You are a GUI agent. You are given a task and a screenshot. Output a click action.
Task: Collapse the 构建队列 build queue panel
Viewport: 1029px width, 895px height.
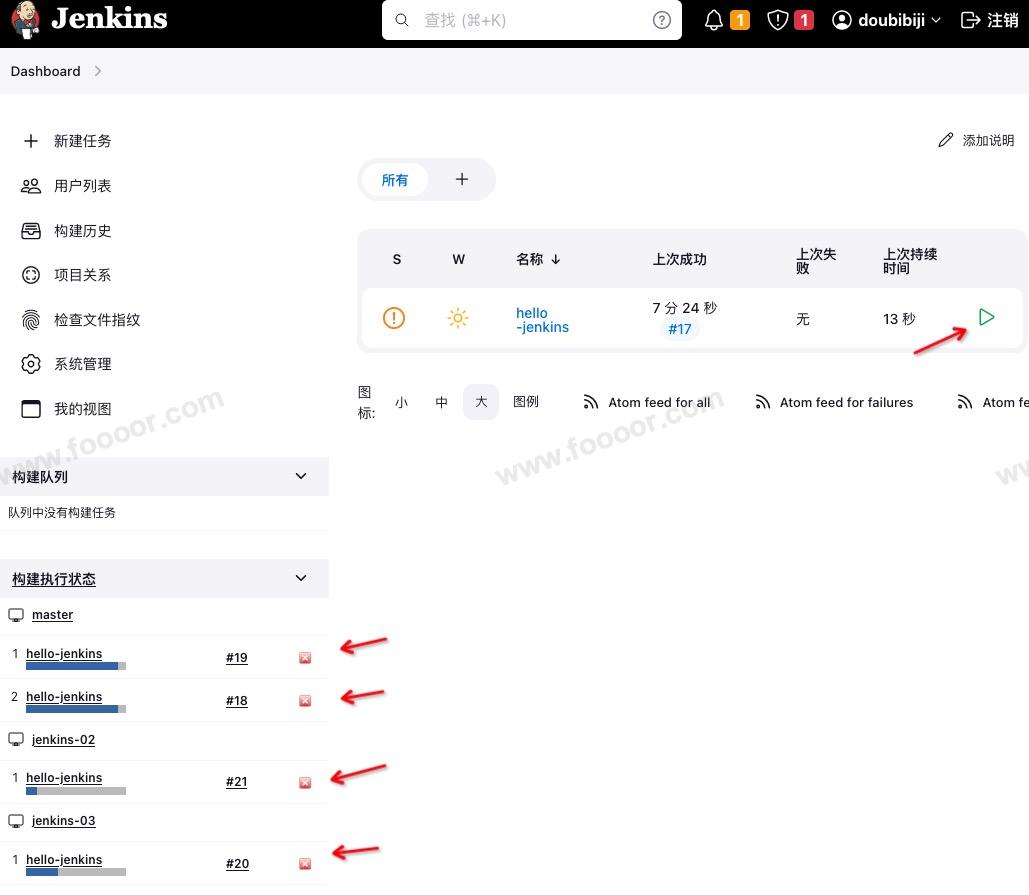301,477
